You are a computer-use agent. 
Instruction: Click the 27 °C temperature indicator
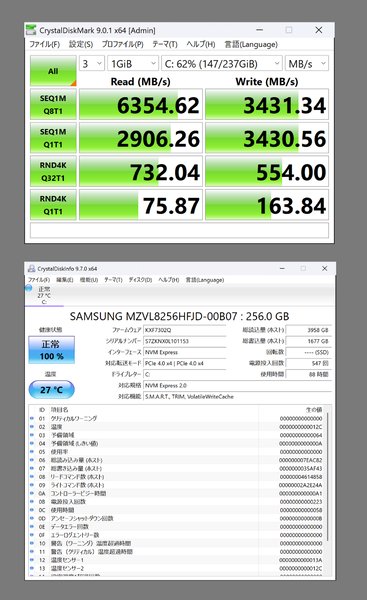click(x=52, y=390)
